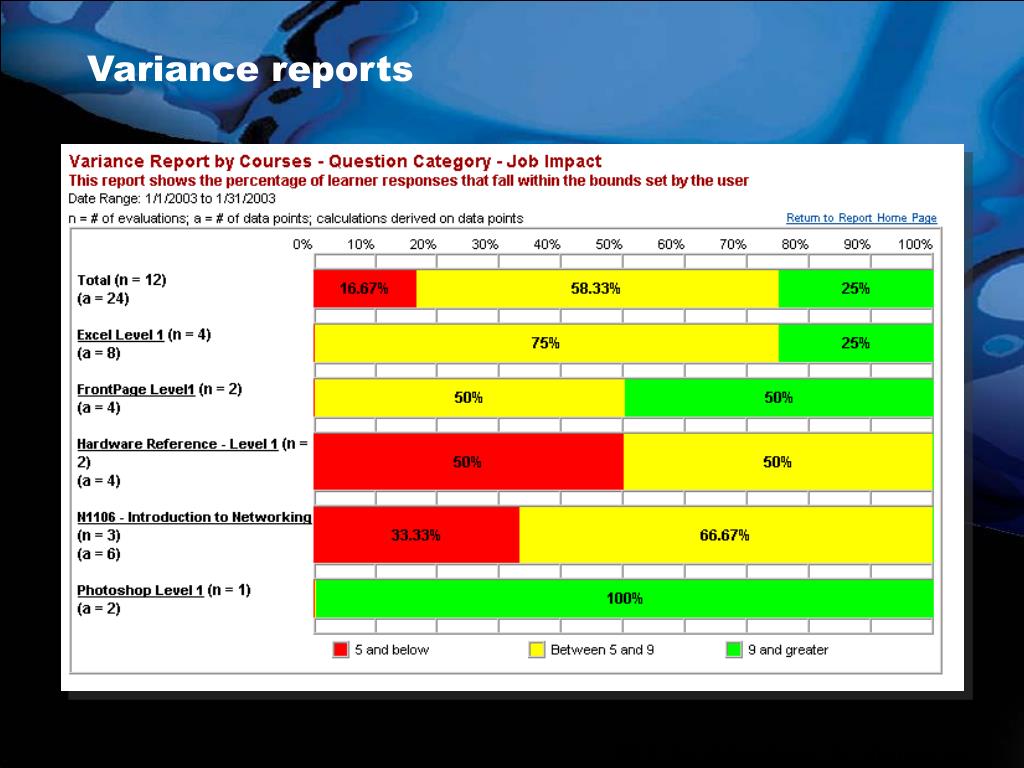This screenshot has height=768, width=1024.
Task: Click the 'Variance Report by Courses' heading
Action: click(x=335, y=161)
